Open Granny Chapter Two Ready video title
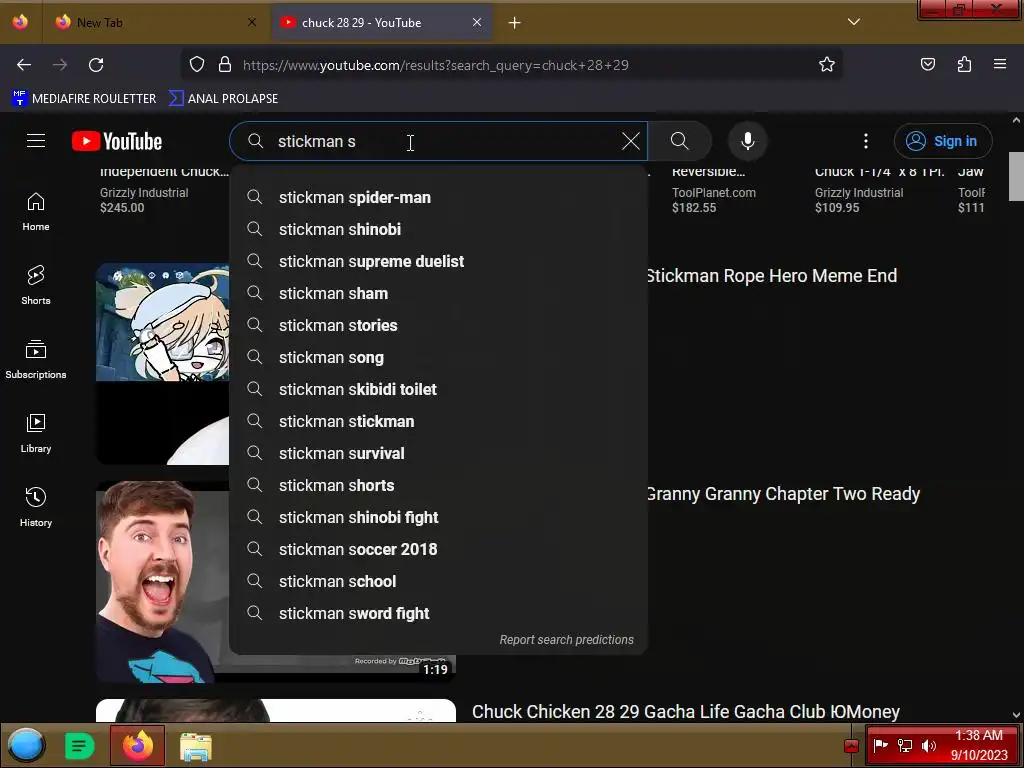The height and width of the screenshot is (768, 1024). 784,494
